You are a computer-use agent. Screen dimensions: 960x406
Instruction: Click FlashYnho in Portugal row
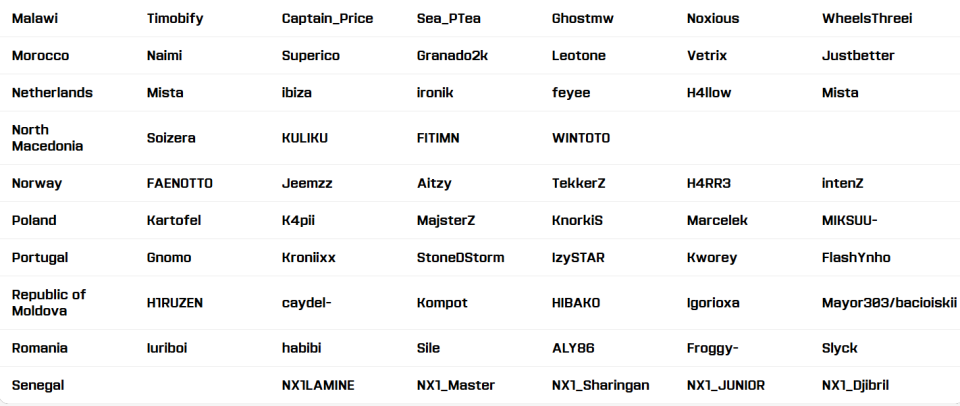[856, 258]
